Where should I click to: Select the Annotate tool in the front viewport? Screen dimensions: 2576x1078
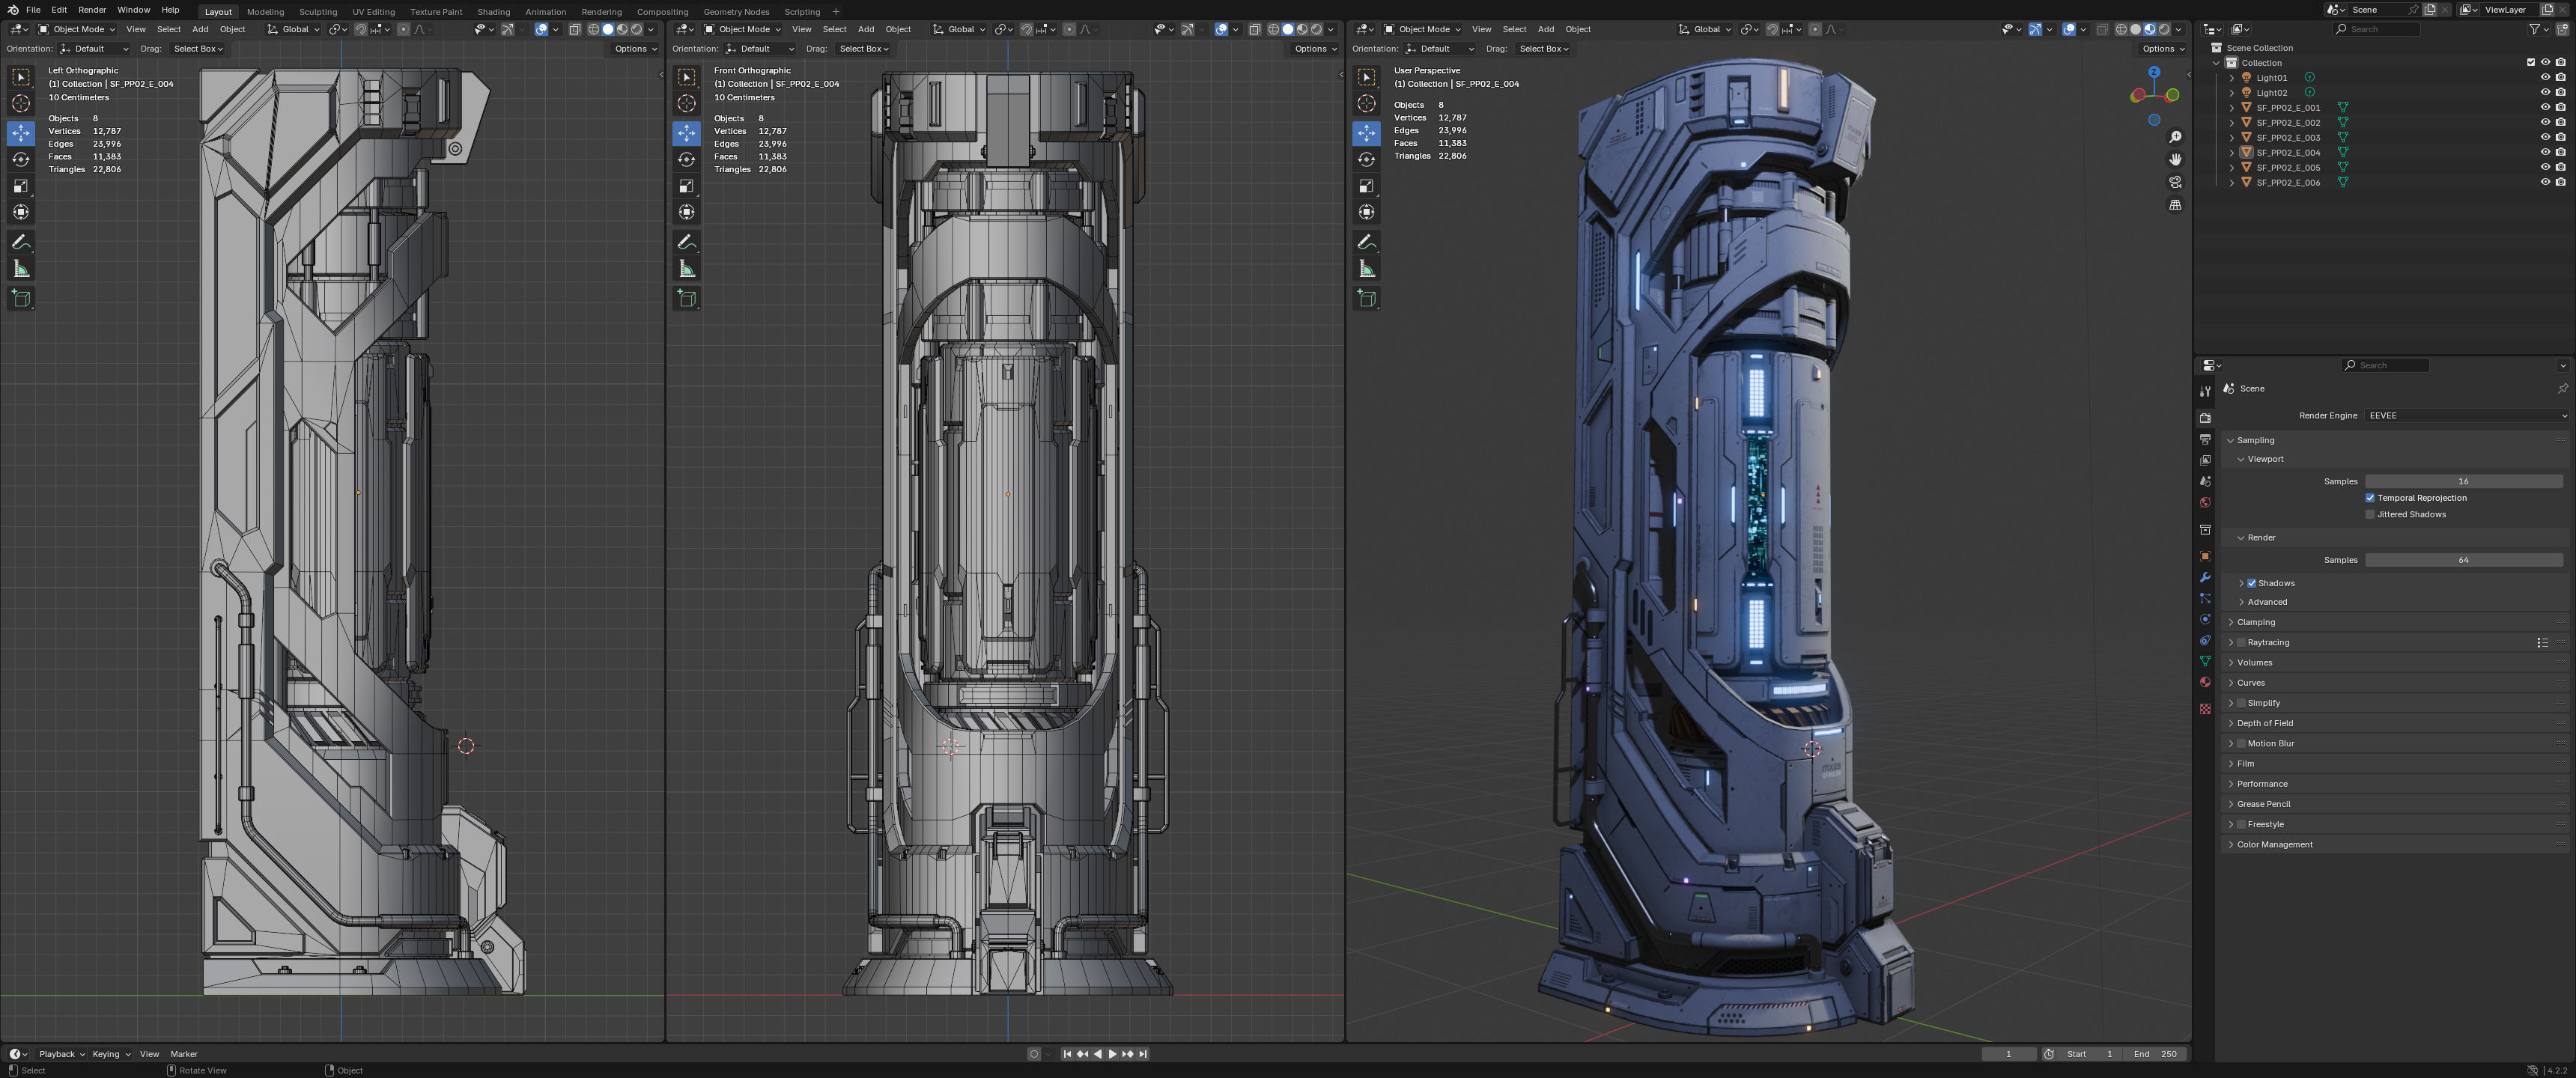[686, 242]
